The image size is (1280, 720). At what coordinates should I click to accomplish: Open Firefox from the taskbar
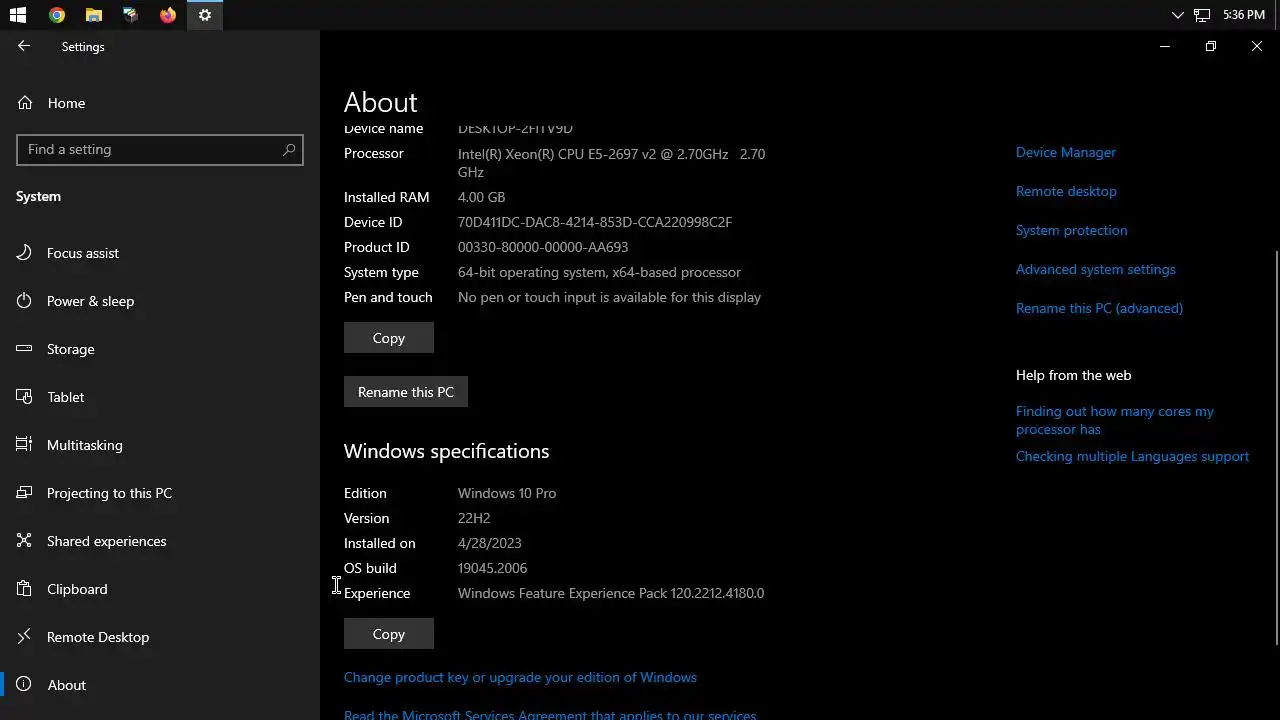[x=168, y=15]
